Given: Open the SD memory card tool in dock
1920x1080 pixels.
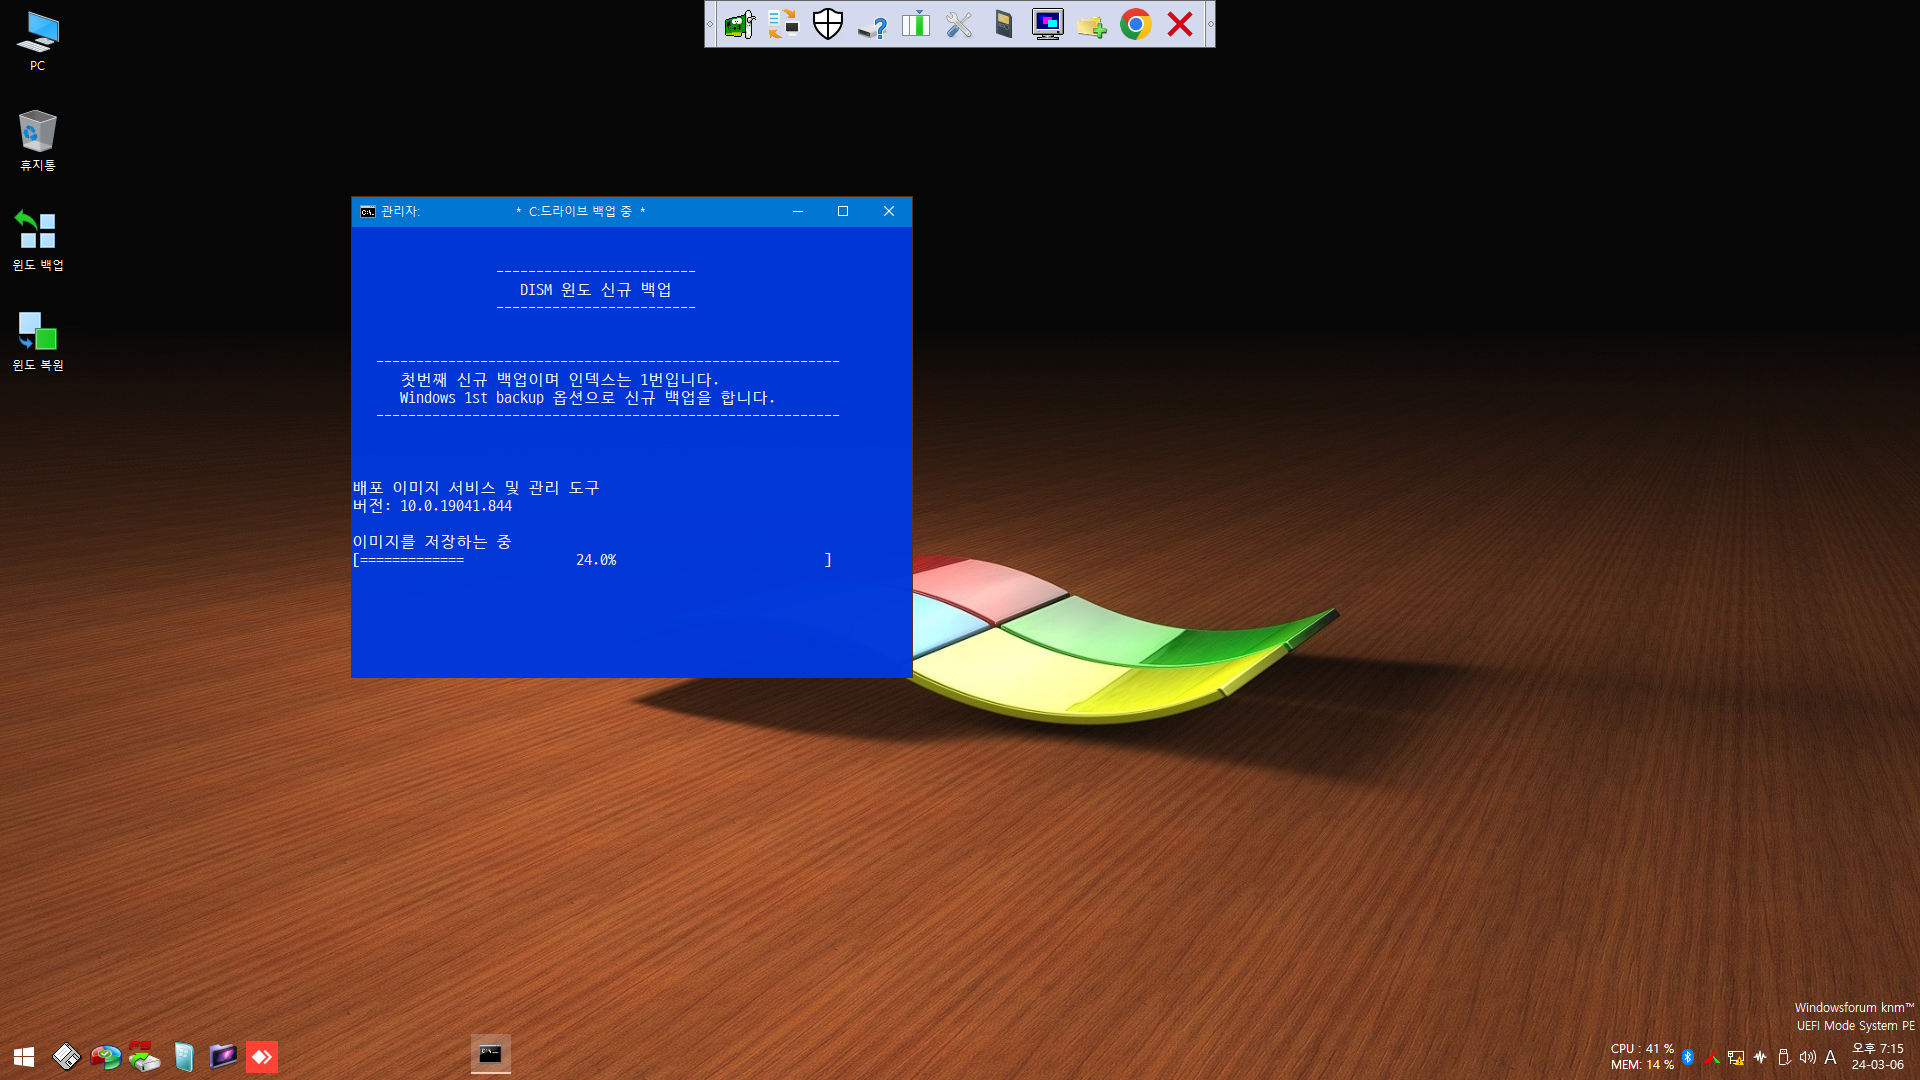Looking at the screenshot, I should pyautogui.click(x=1004, y=24).
